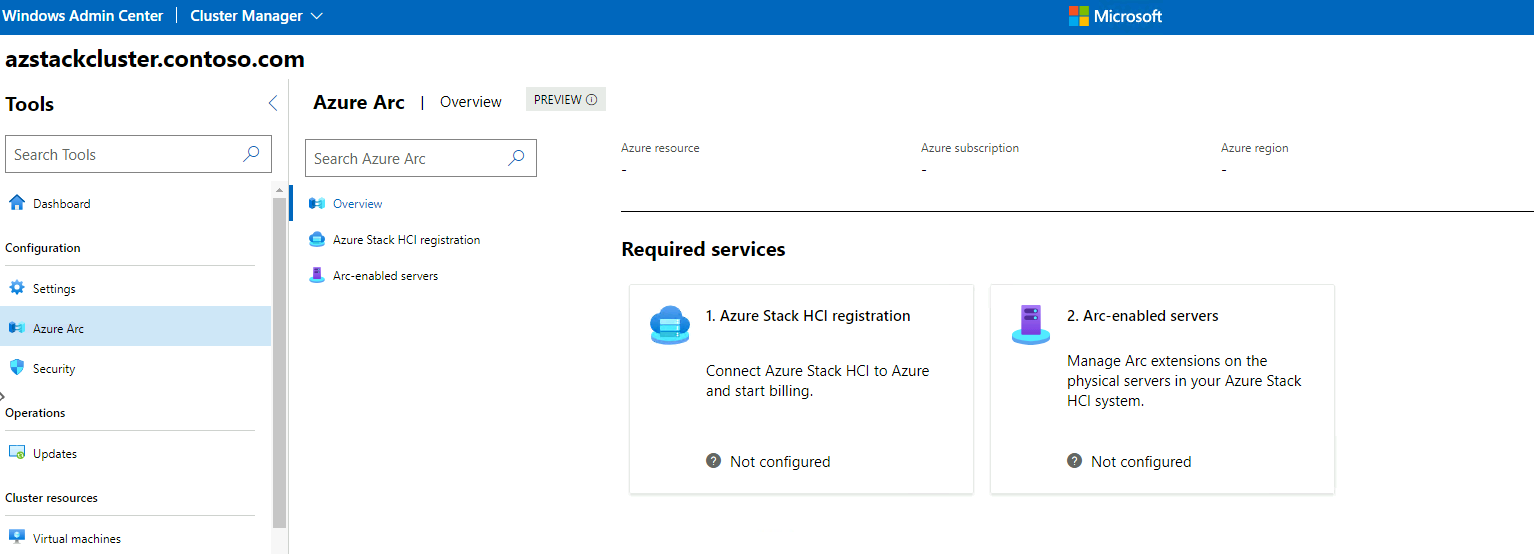This screenshot has height=554, width=1534.
Task: Click the Azure Stack HCI registration cloud icon in menu
Action: pyautogui.click(x=317, y=239)
